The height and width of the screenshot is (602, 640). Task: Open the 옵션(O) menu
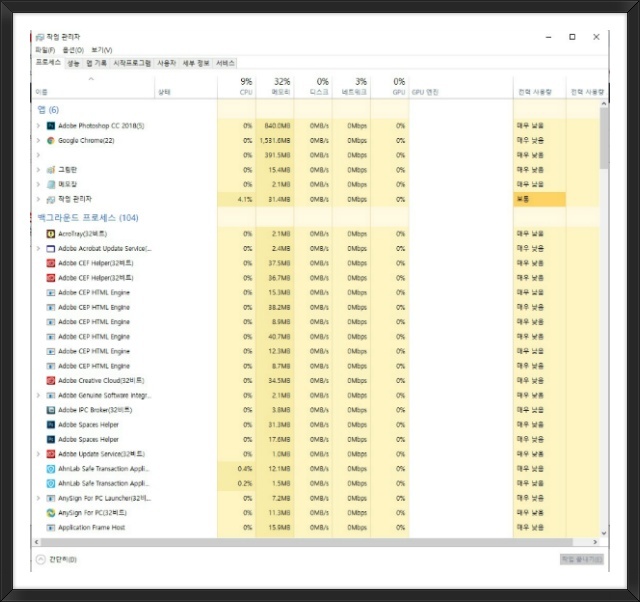73,50
